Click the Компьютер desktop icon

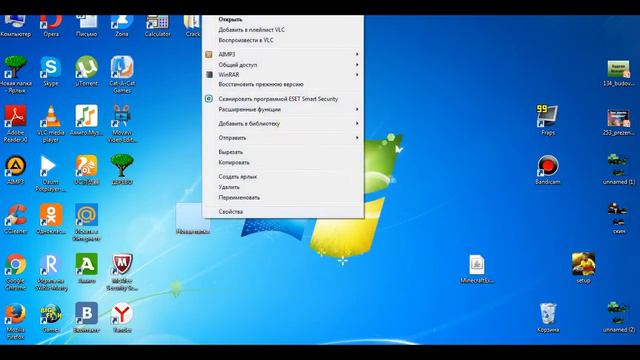pyautogui.click(x=16, y=24)
